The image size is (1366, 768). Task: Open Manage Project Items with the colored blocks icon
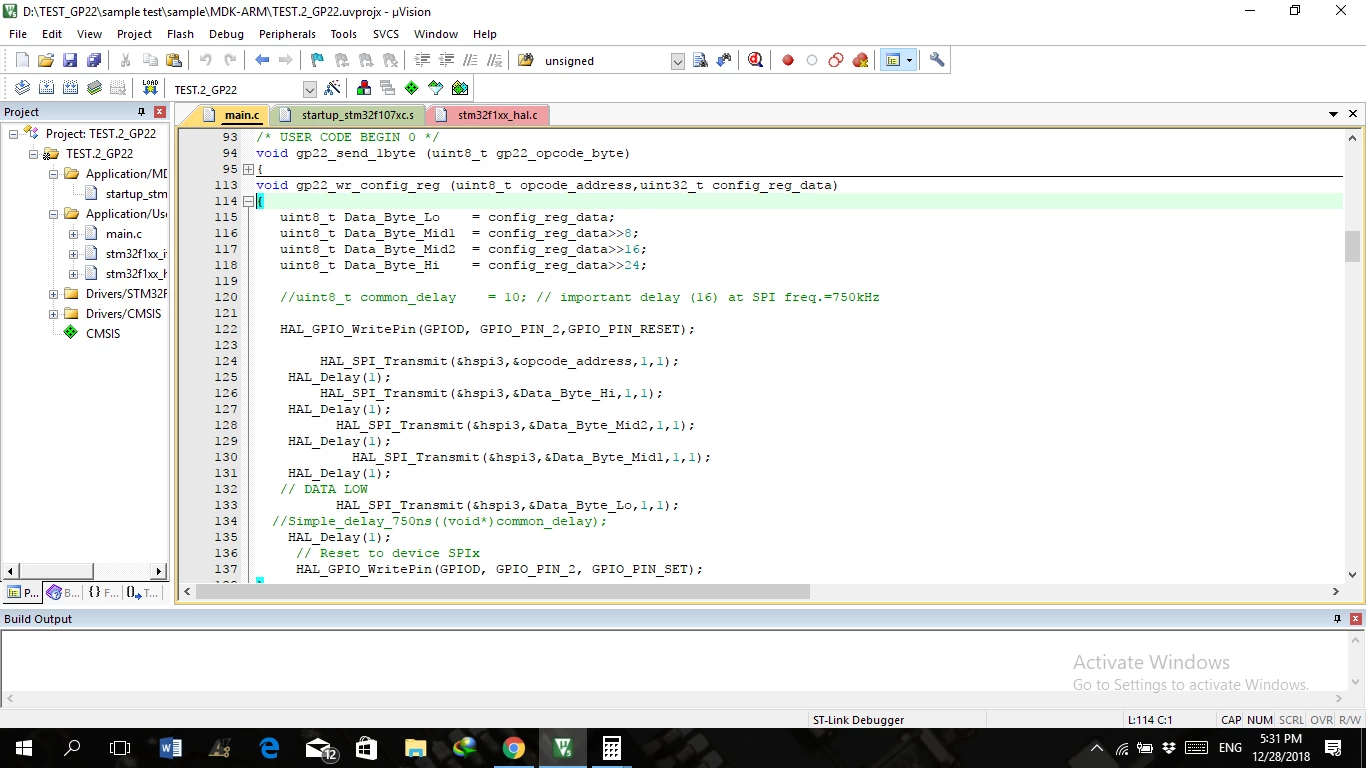point(364,88)
